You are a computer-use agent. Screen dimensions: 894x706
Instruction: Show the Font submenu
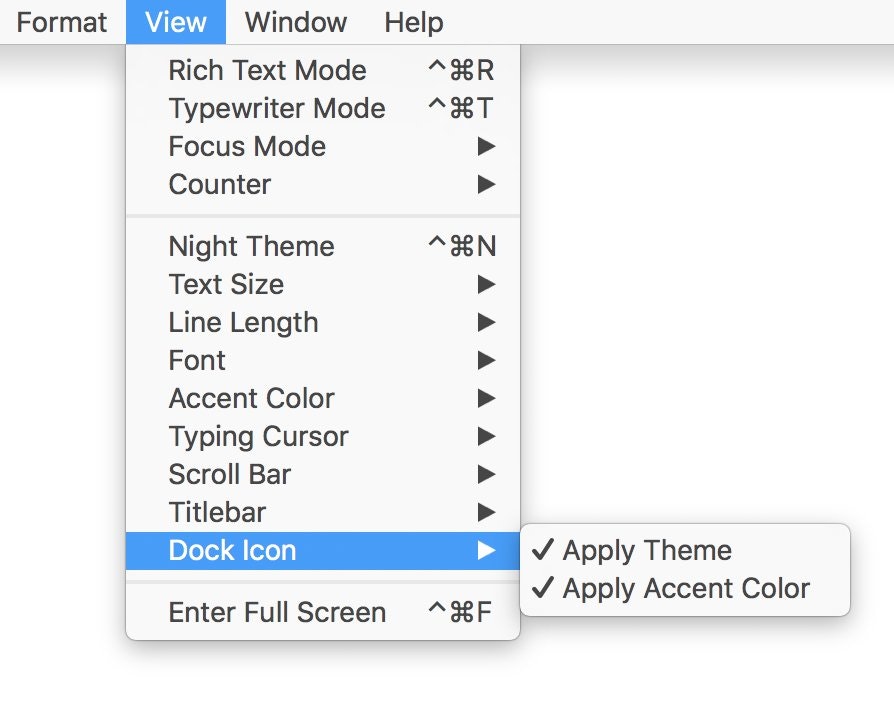click(323, 360)
